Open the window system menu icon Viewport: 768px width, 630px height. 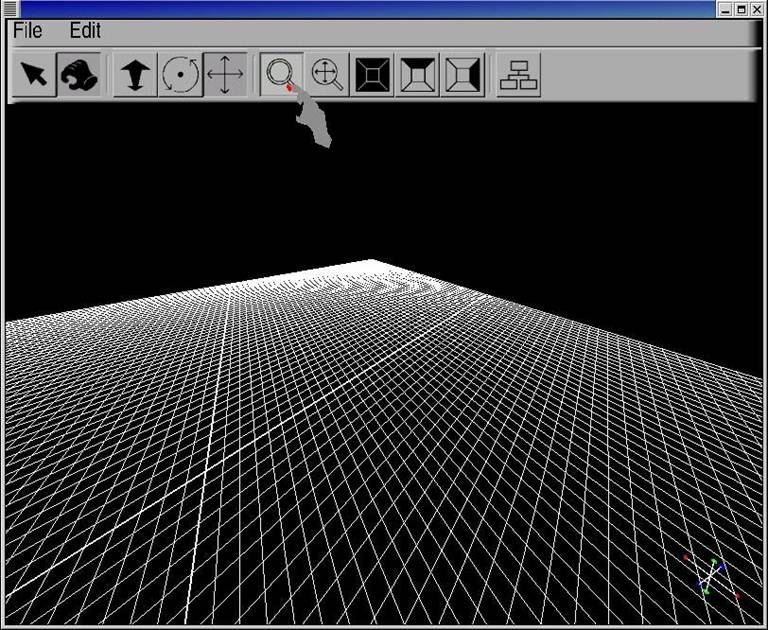10,9
